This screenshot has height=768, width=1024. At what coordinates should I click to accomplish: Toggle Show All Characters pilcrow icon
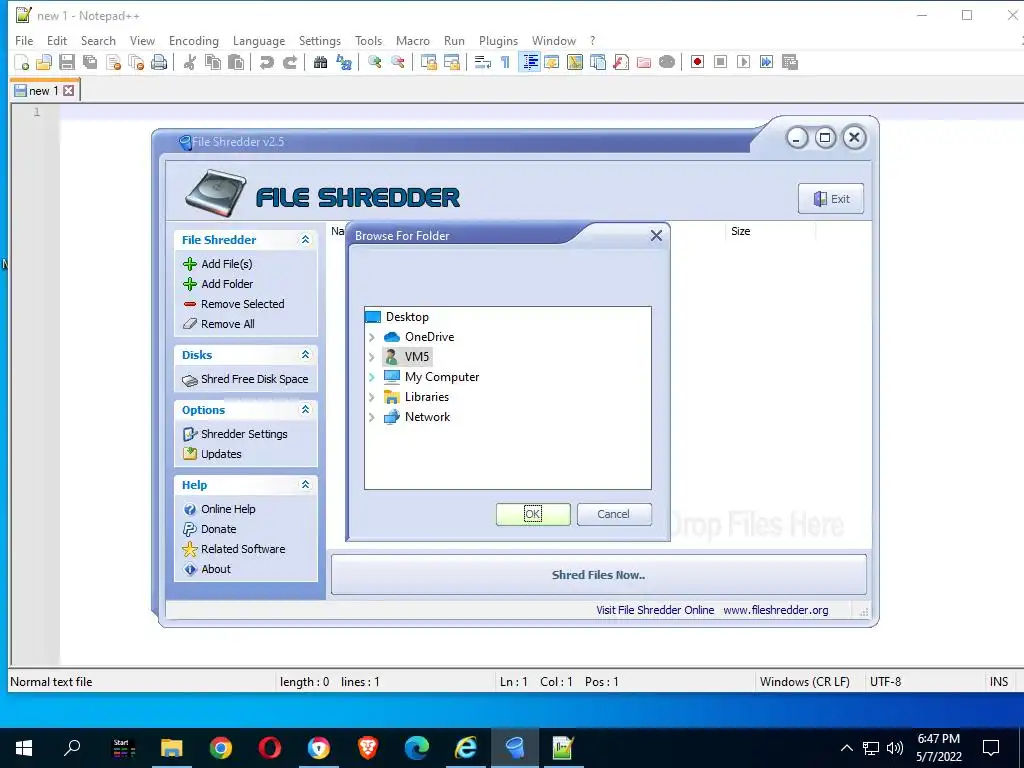(505, 62)
